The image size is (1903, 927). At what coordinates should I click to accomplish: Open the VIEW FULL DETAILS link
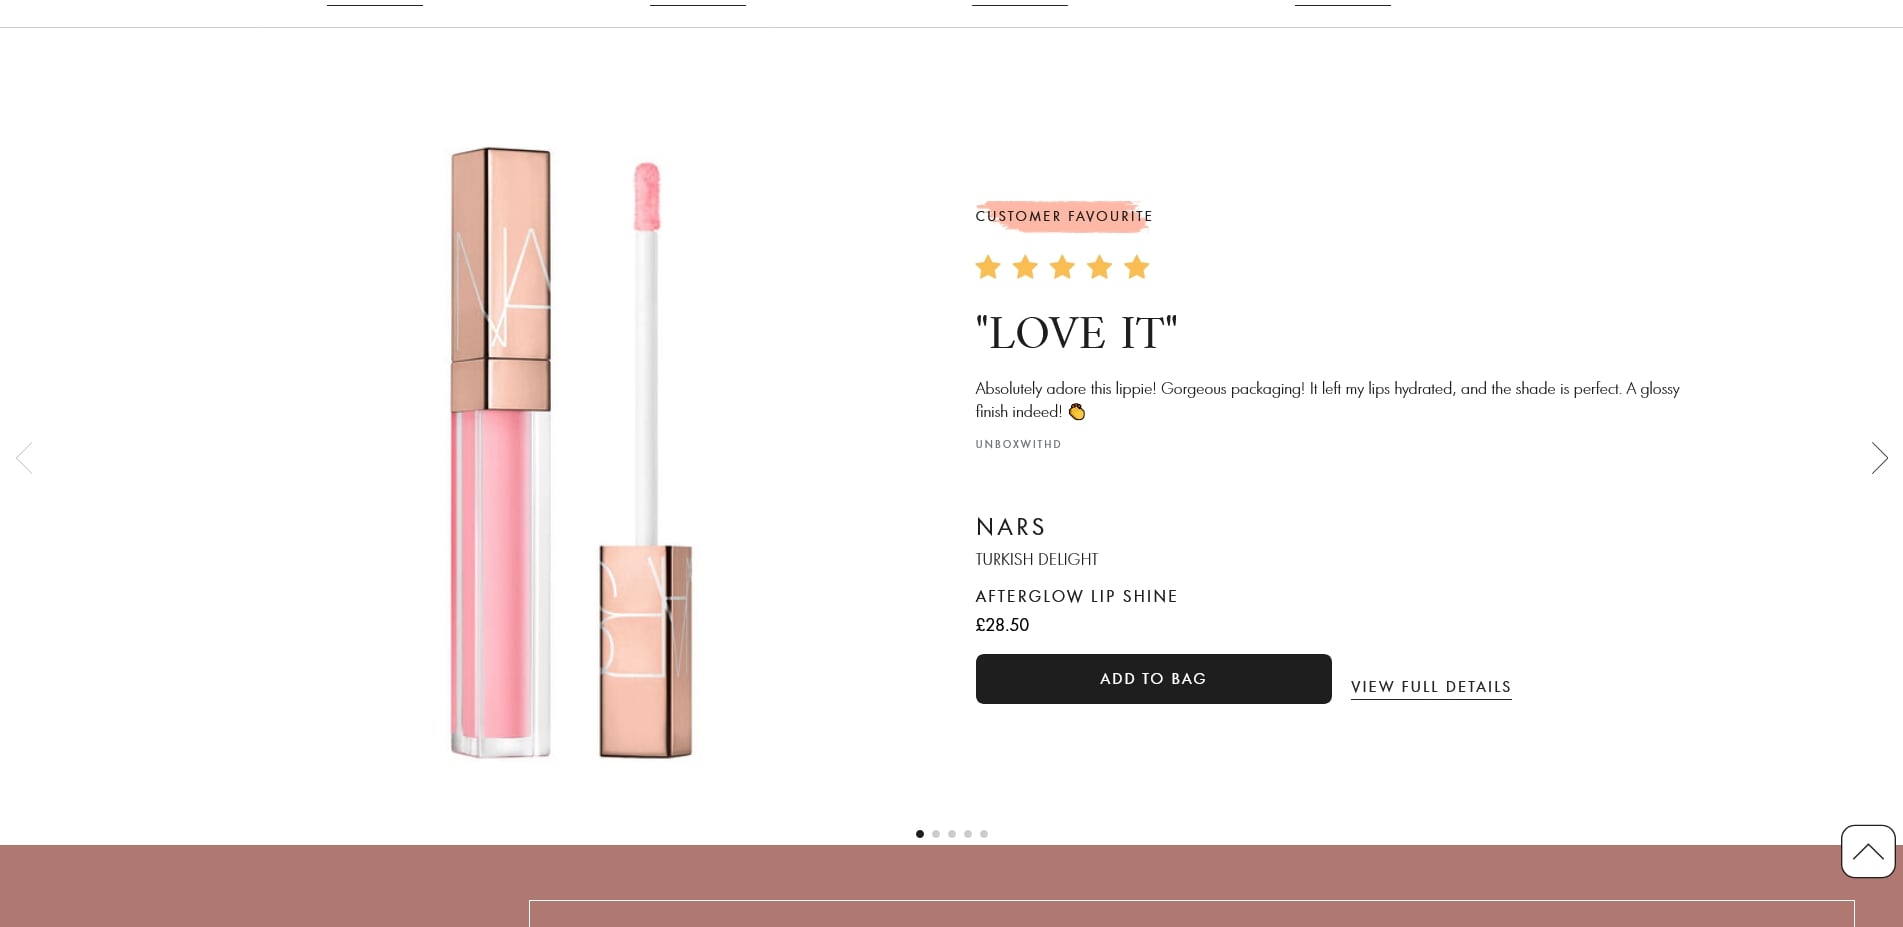point(1430,686)
